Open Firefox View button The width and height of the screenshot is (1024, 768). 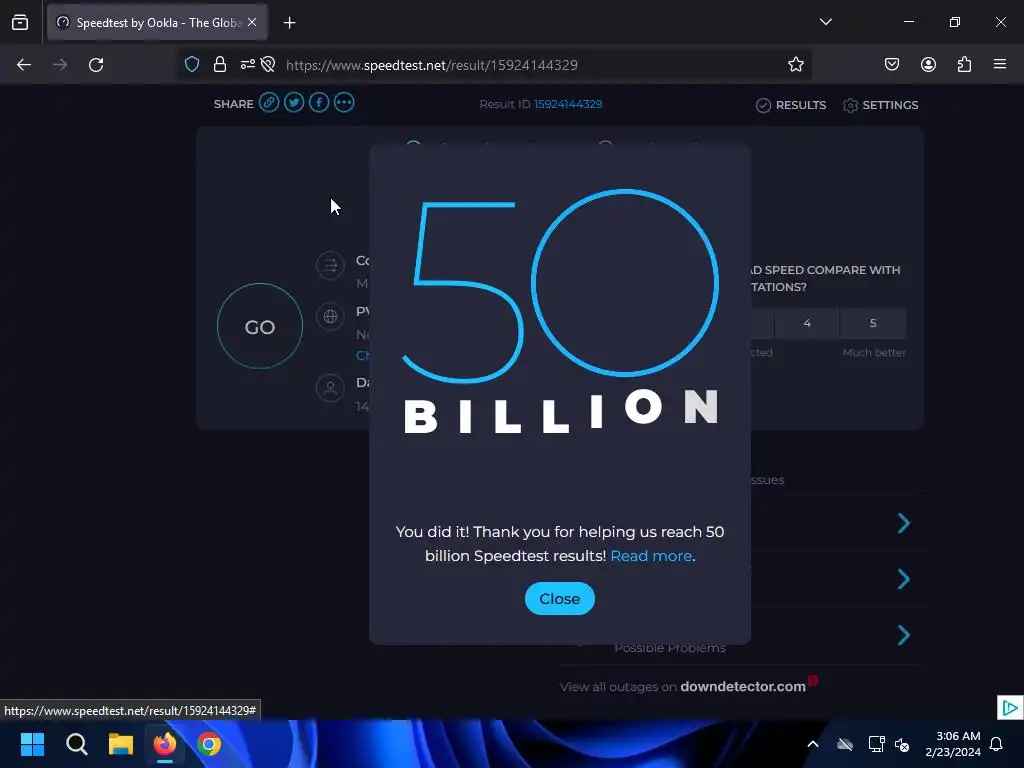click(x=20, y=23)
